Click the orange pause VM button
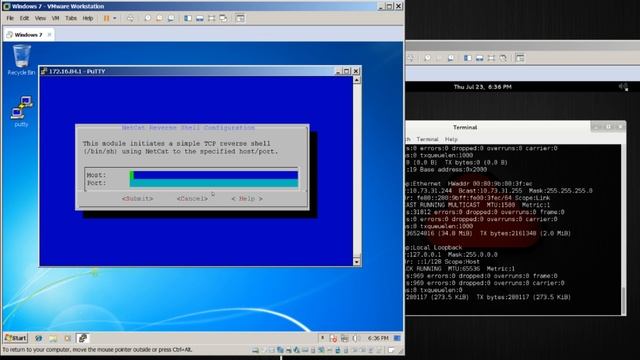Viewport: 640px width, 360px height. [x=107, y=18]
